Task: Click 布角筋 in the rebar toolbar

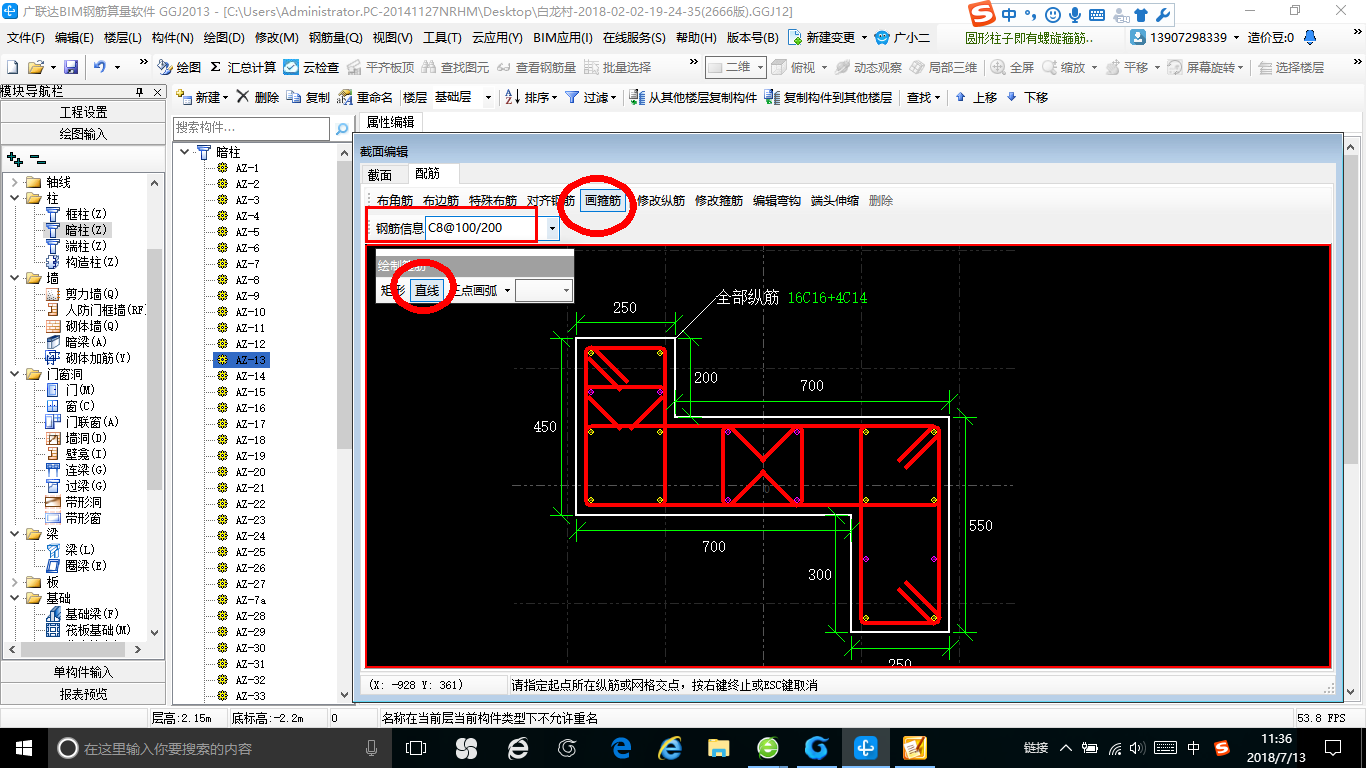Action: click(x=395, y=200)
